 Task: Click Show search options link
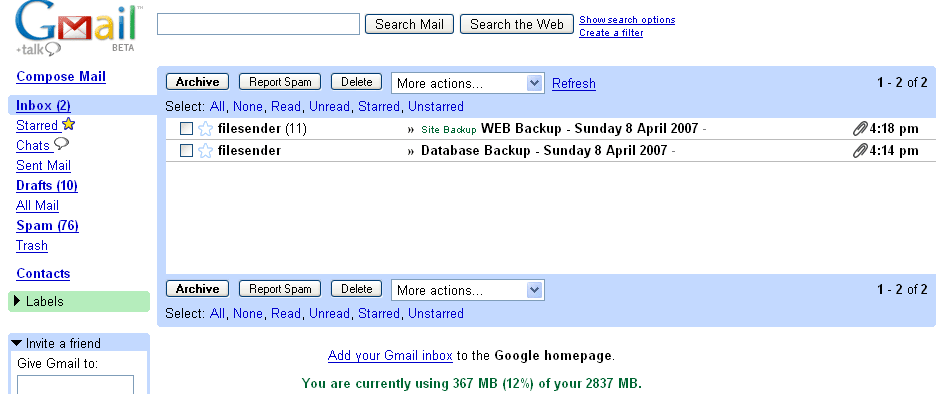[x=627, y=20]
